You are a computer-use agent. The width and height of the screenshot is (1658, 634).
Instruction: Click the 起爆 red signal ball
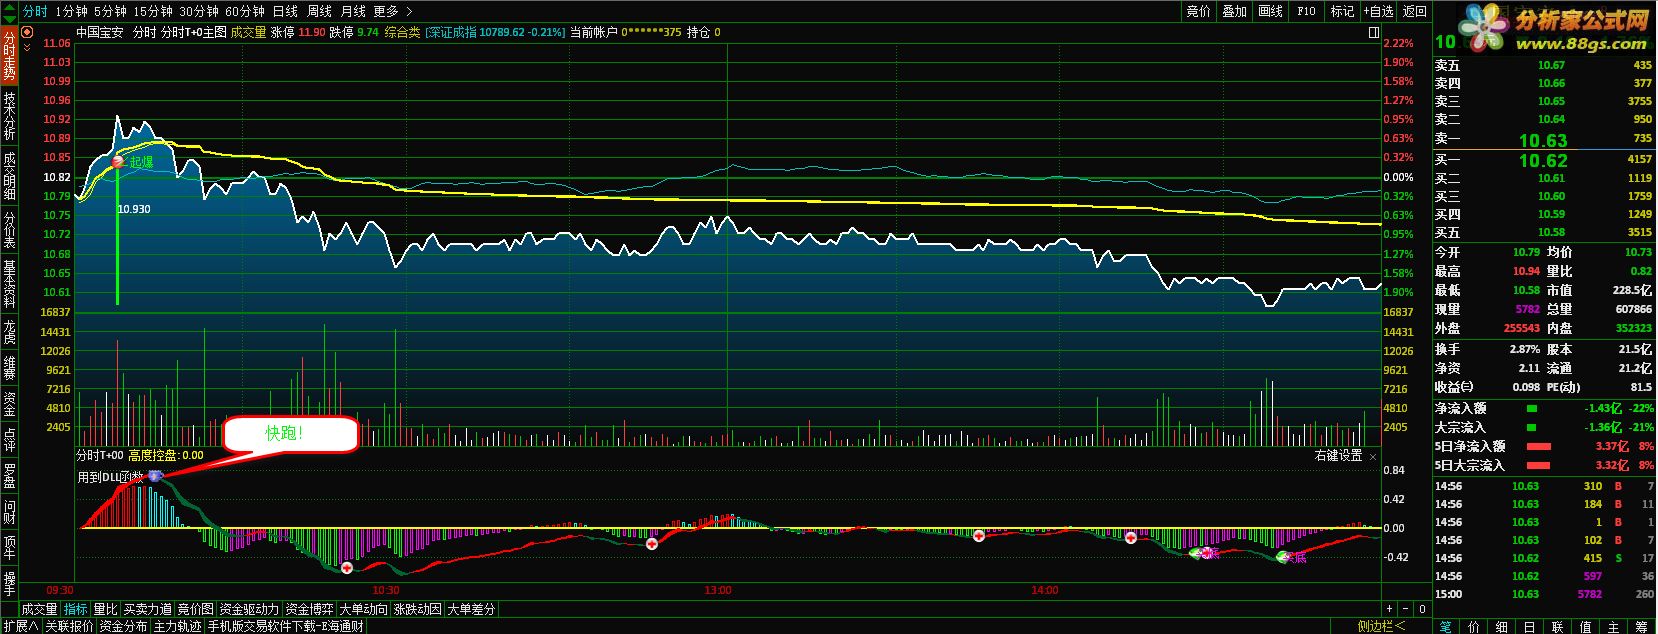(x=118, y=162)
